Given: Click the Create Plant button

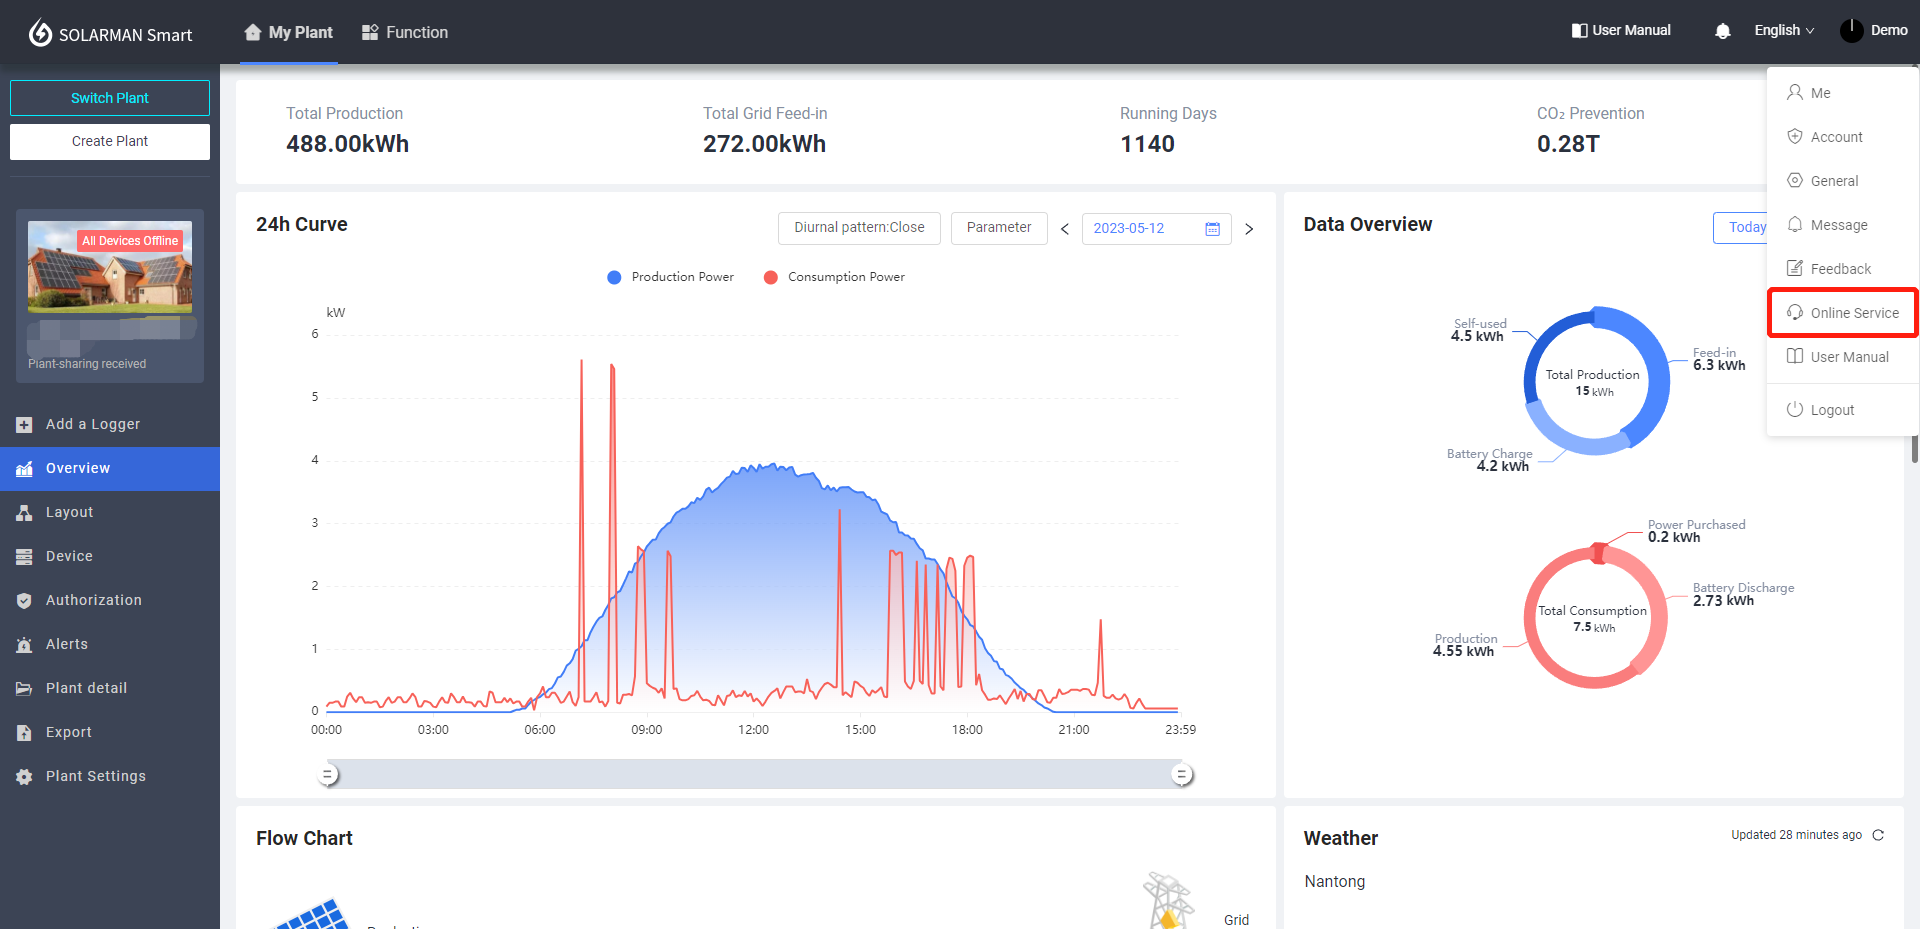Looking at the screenshot, I should 110,141.
